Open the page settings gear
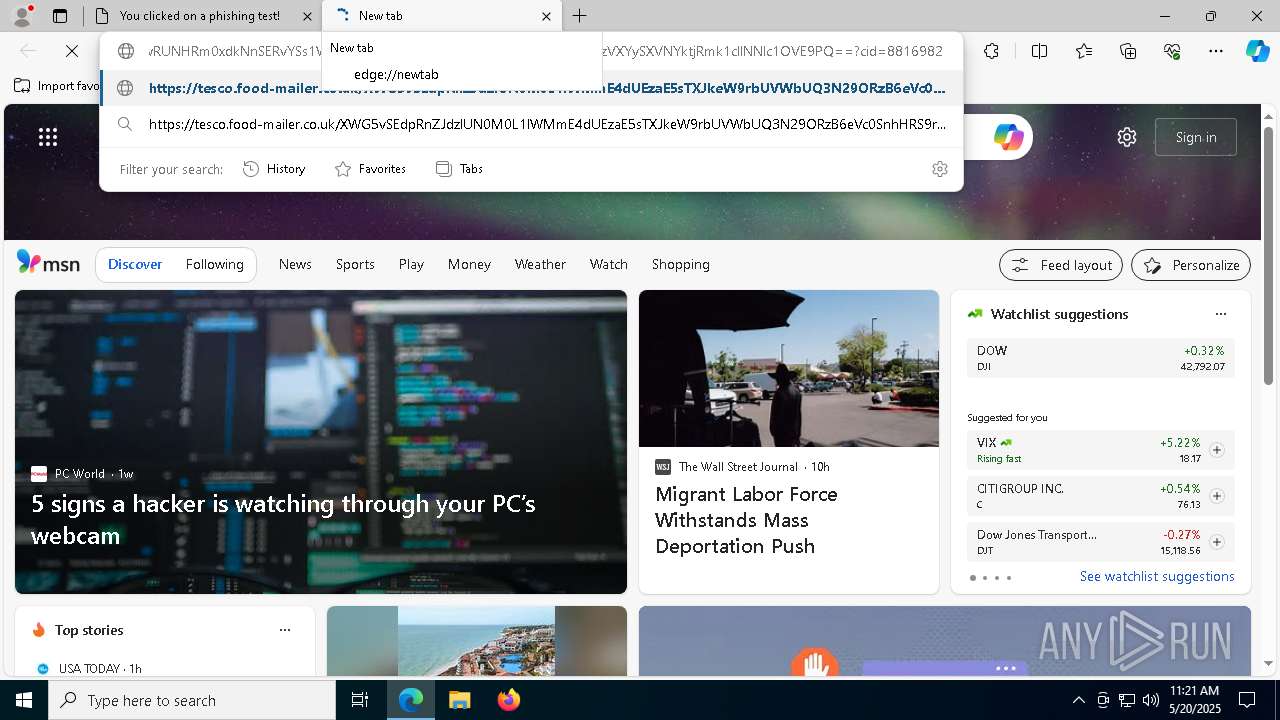Image resolution: width=1280 pixels, height=720 pixels. pyautogui.click(x=1127, y=137)
